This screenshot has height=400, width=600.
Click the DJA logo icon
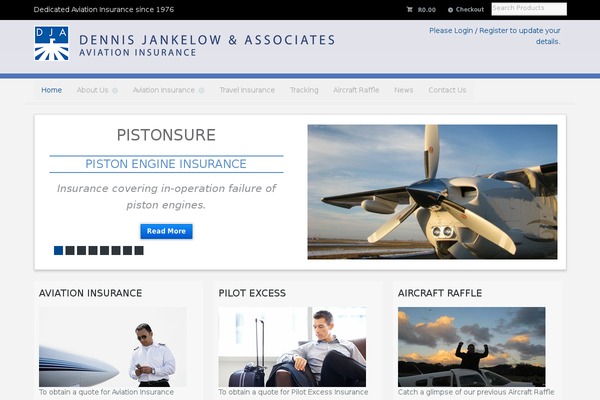52,43
